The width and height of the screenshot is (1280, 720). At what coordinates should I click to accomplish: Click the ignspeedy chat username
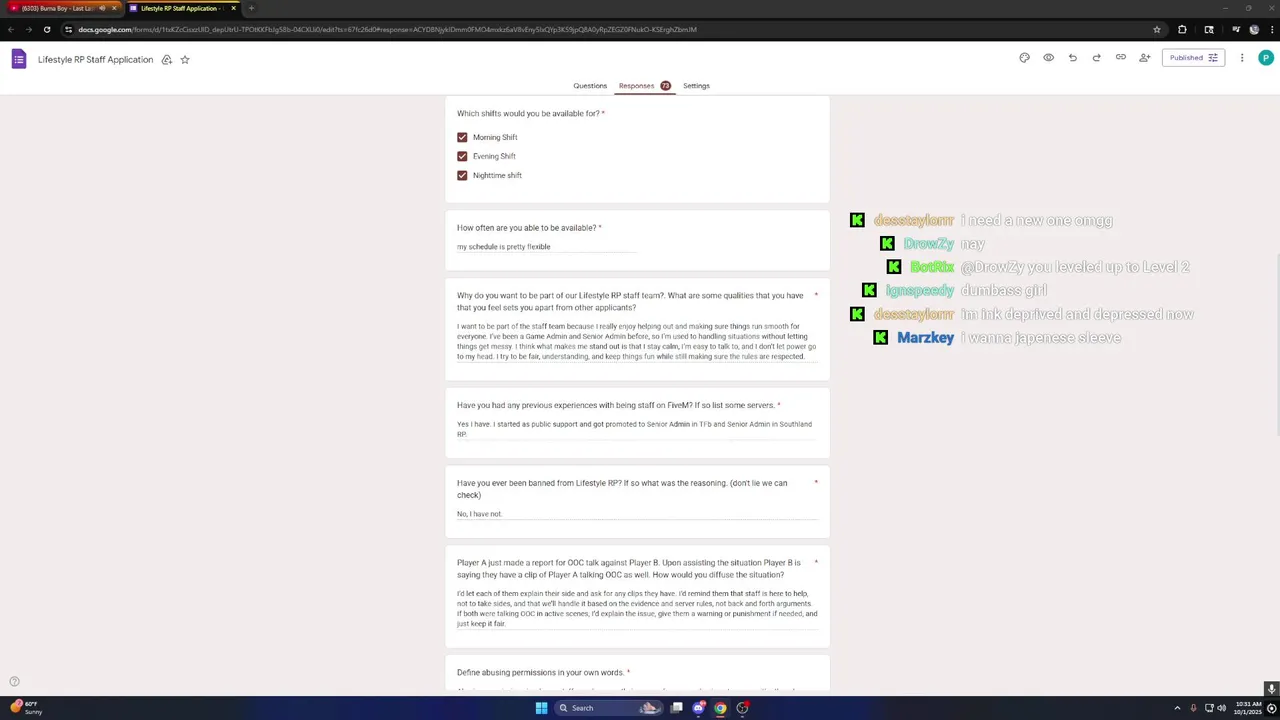(x=920, y=291)
